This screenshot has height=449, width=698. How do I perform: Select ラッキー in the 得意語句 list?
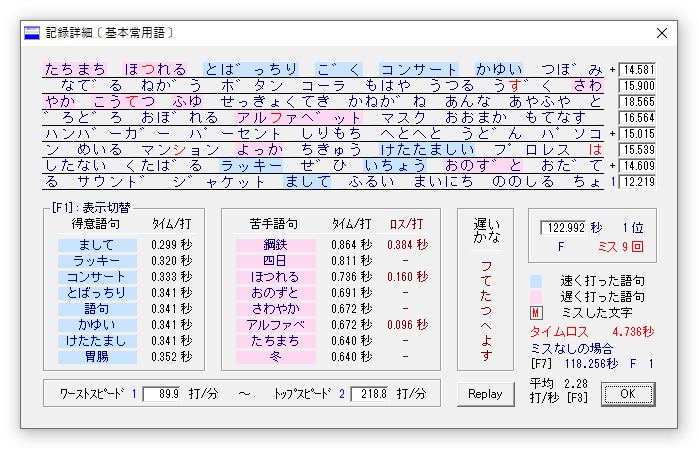97,261
